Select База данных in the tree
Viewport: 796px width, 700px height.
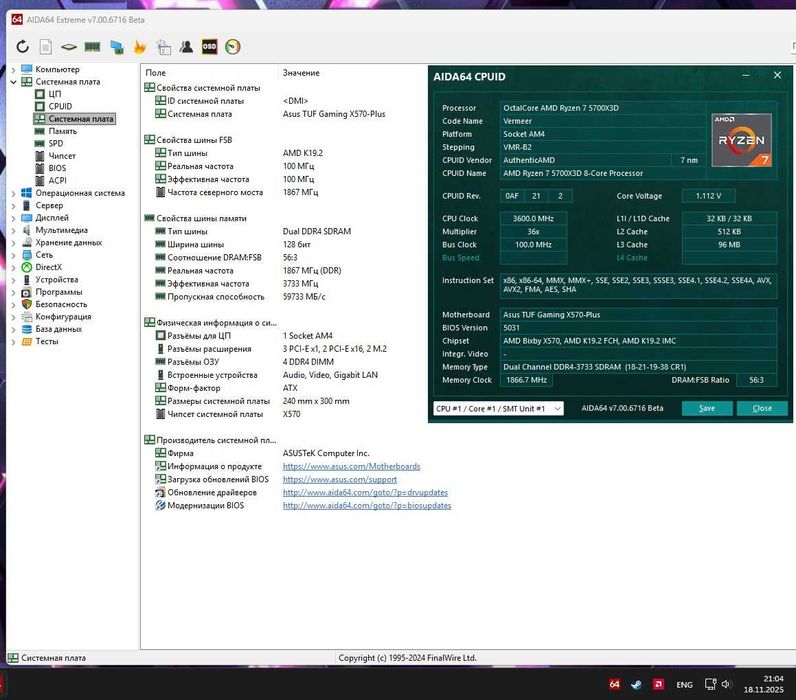pos(58,329)
